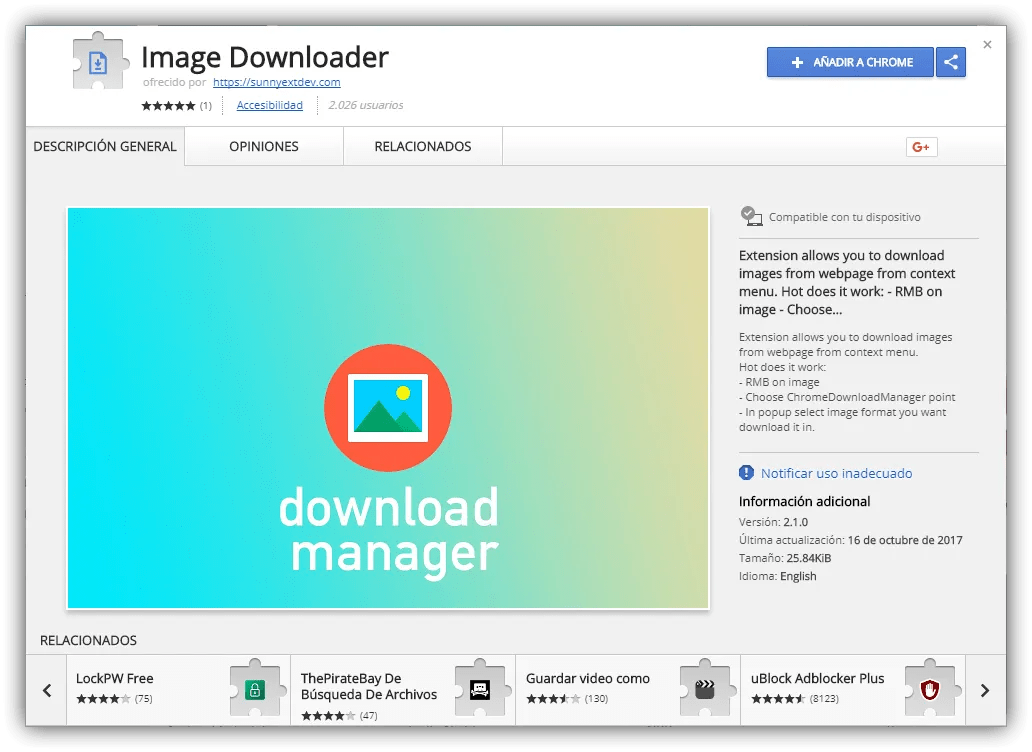Viewport: 1032px width, 752px height.
Task: Click the Añadir a Chrome button
Action: coord(849,62)
